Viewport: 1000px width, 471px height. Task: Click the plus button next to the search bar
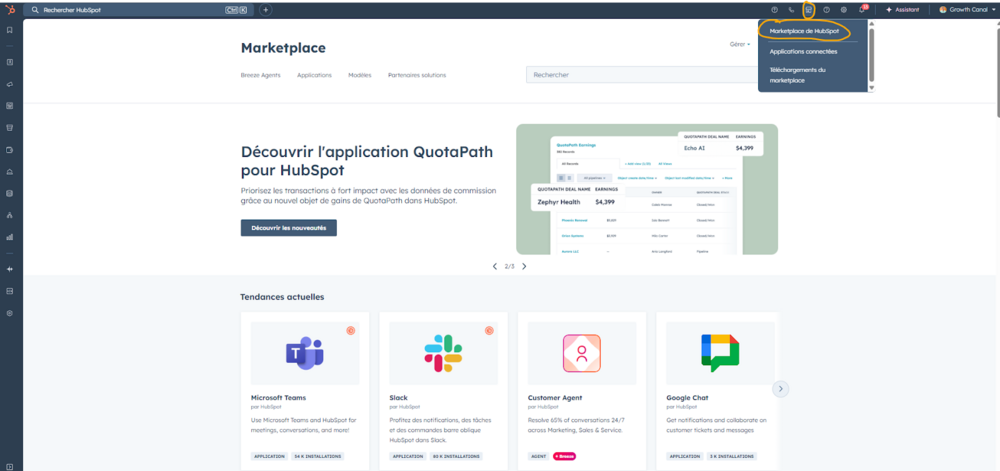click(266, 10)
